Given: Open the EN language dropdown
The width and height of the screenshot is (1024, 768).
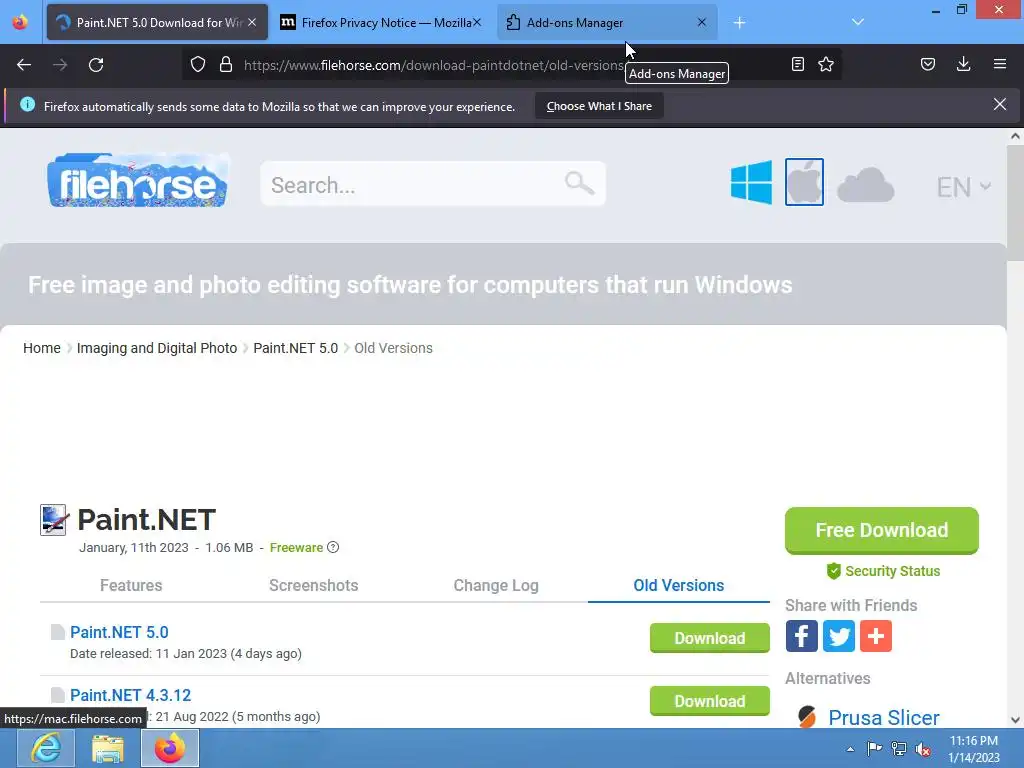Looking at the screenshot, I should [963, 187].
